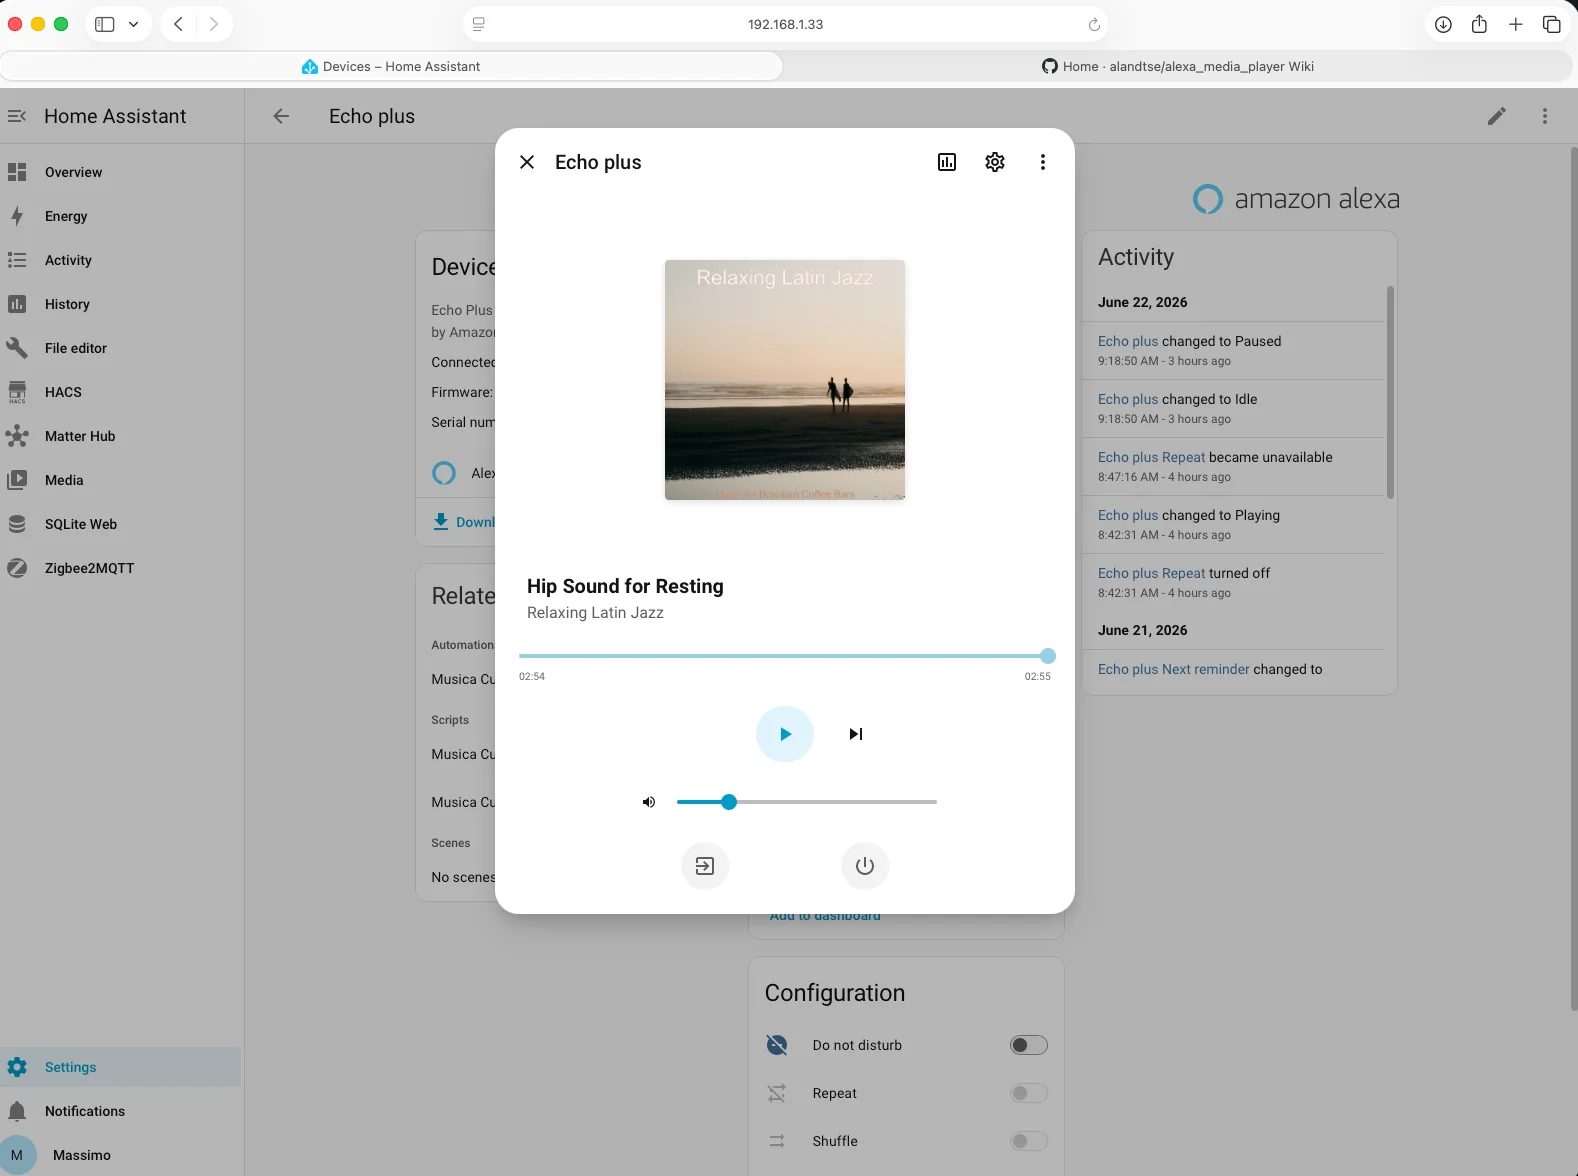Click the Zigbee2MQTT icon
The width and height of the screenshot is (1578, 1176).
point(17,568)
